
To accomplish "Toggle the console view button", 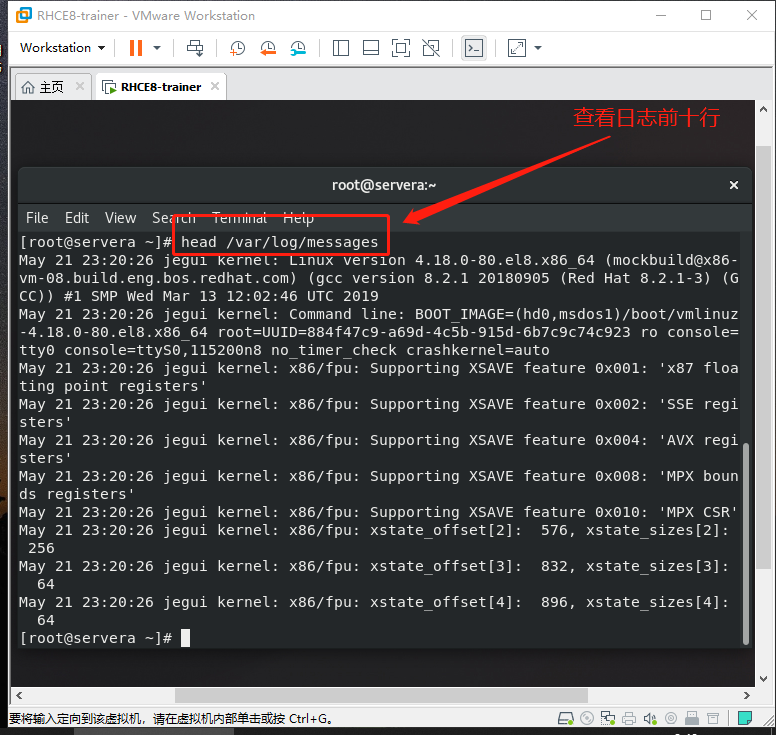I will [474, 48].
